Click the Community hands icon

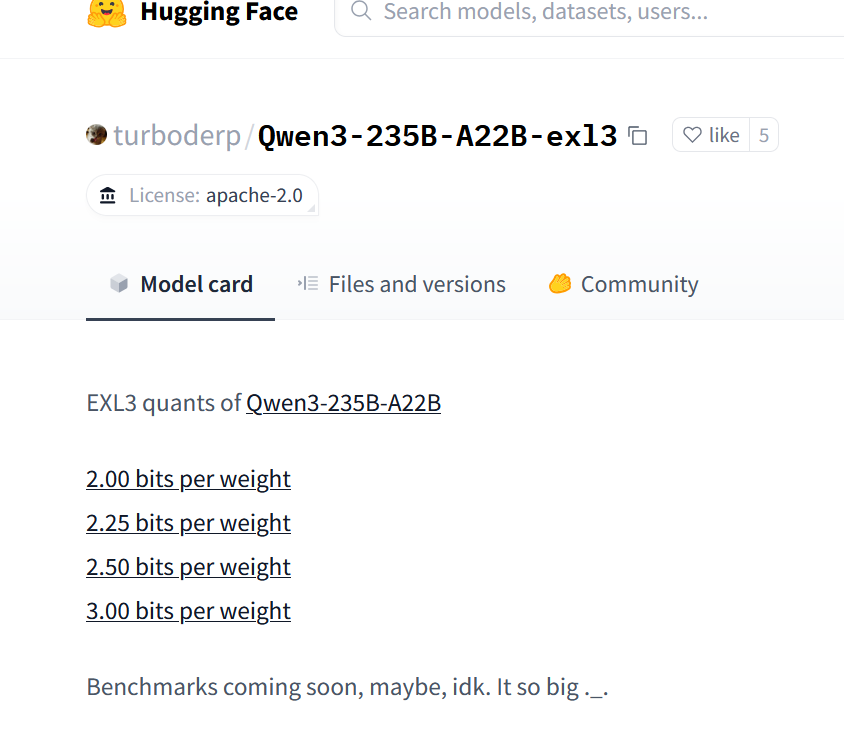click(x=560, y=283)
